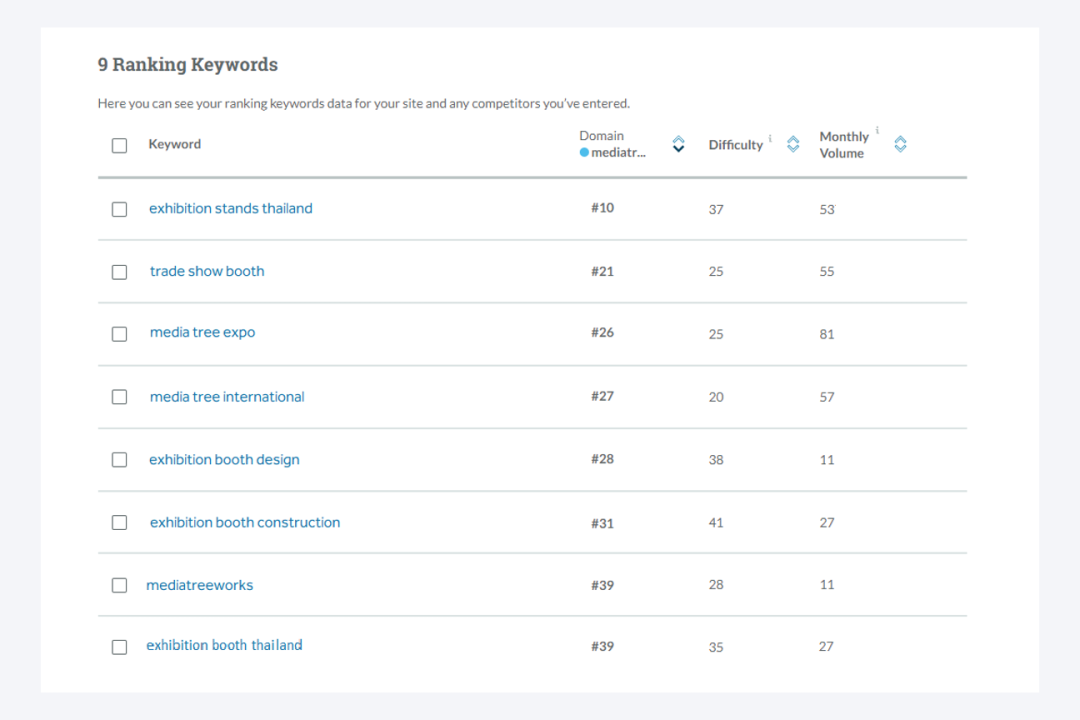Viewport: 1080px width, 720px height.
Task: Click difficulty value 41
Action: 716,522
